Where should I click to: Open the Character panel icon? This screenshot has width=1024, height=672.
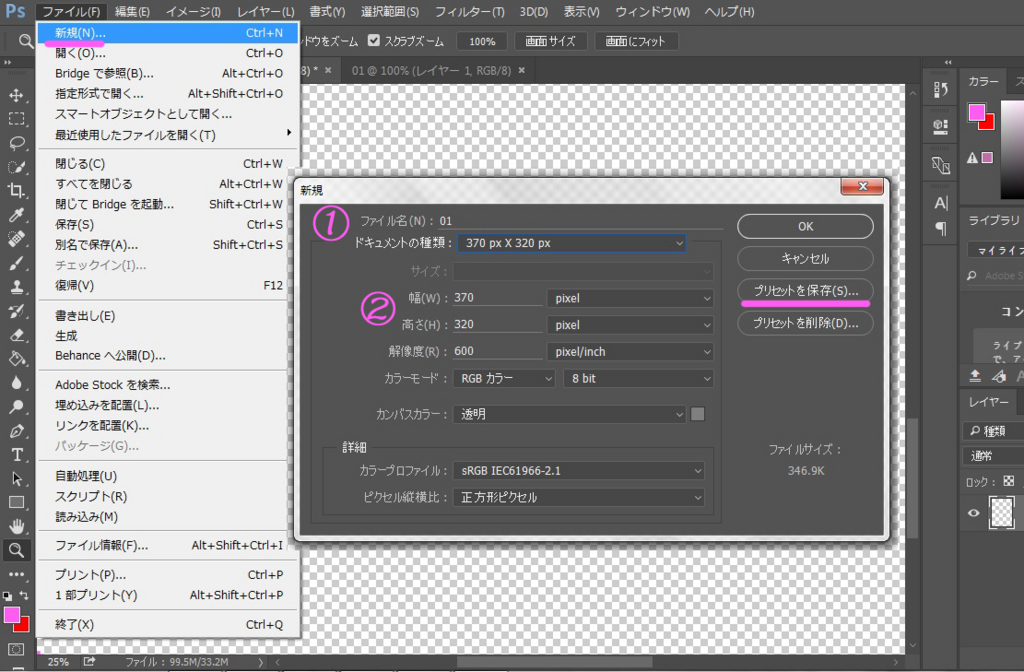click(940, 203)
